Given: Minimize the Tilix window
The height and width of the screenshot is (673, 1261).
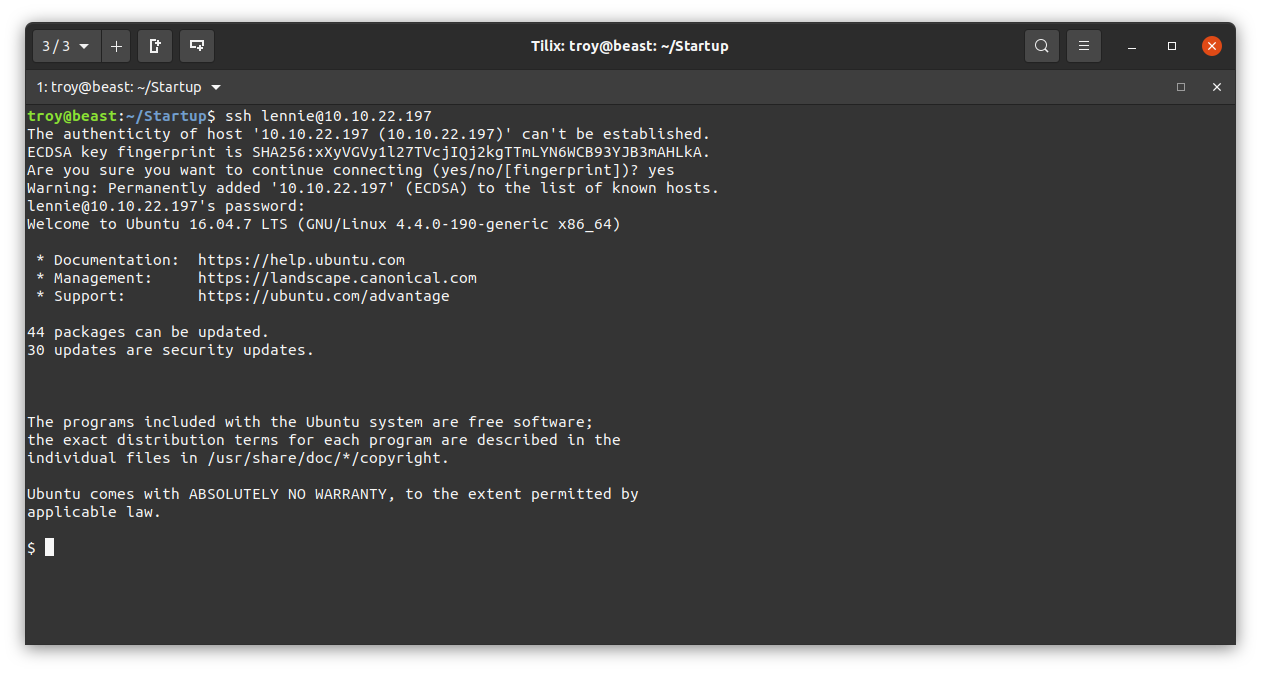Looking at the screenshot, I should pos(1132,46).
